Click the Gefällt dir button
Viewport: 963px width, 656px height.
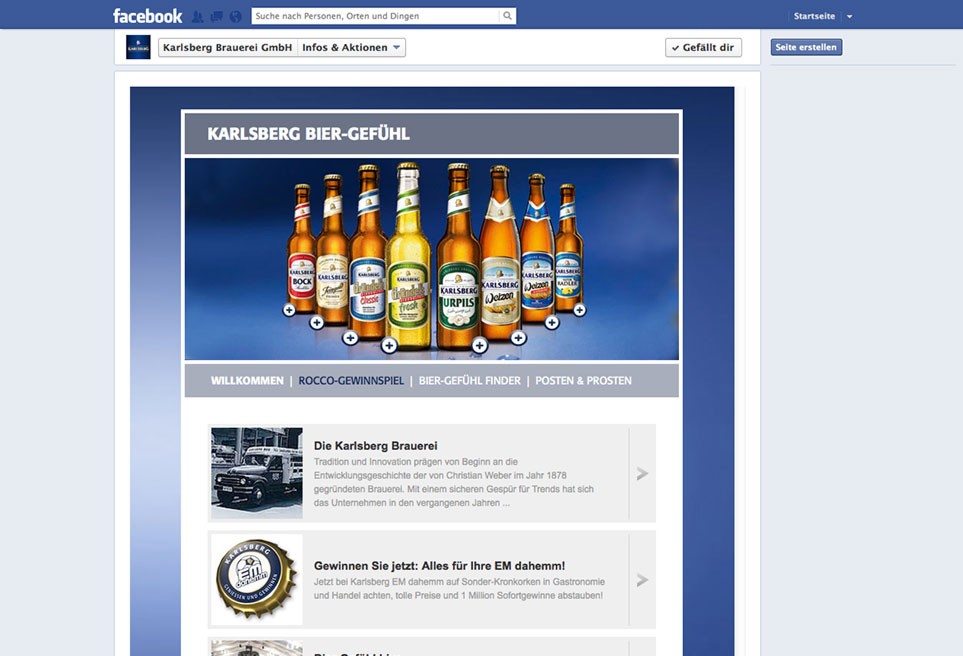[703, 47]
